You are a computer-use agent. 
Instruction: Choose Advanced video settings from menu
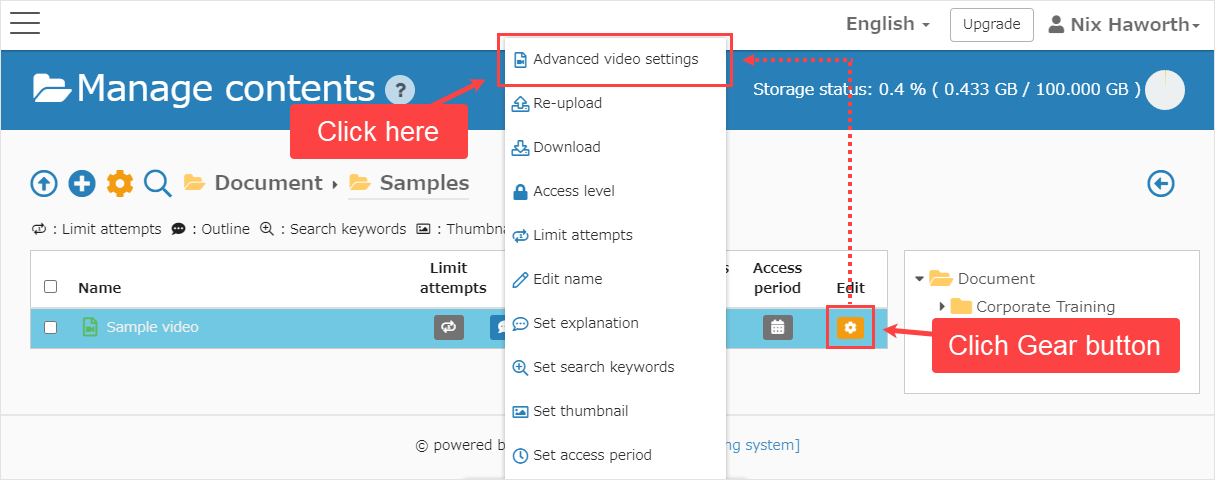click(x=615, y=59)
